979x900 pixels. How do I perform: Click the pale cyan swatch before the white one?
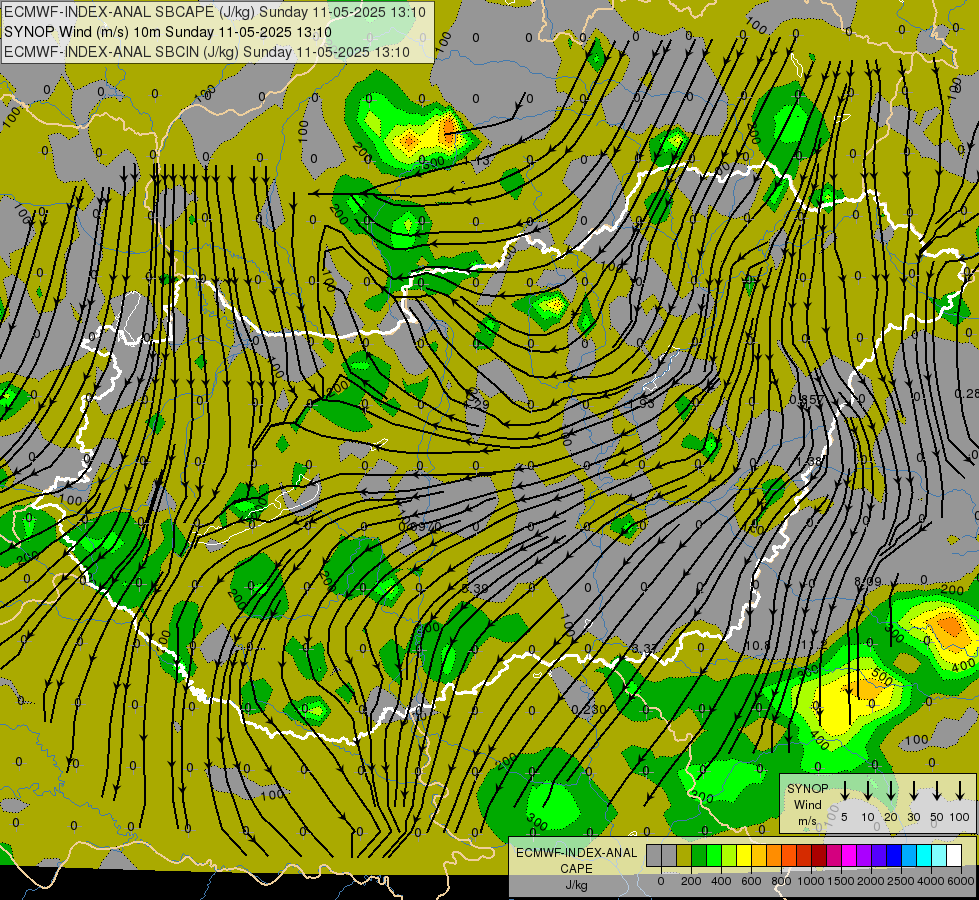(940, 855)
